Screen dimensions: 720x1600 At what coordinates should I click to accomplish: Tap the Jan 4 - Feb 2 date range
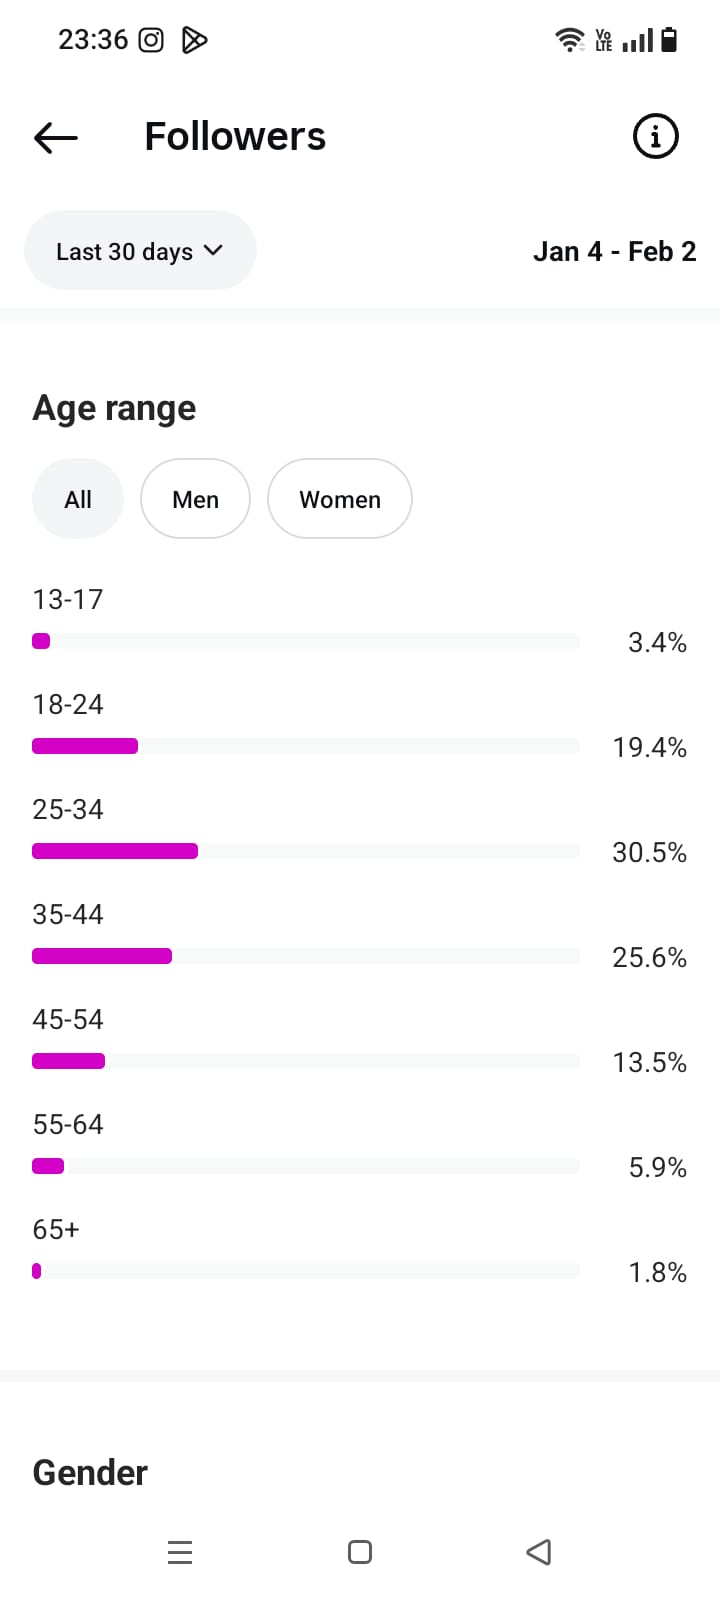[614, 251]
